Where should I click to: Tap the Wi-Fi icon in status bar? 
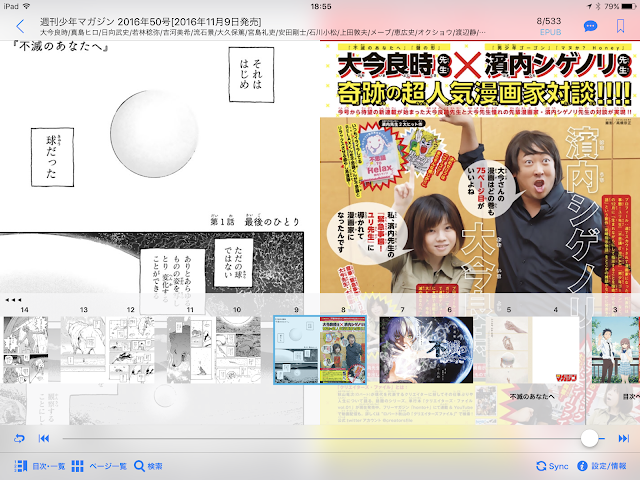(27, 6)
